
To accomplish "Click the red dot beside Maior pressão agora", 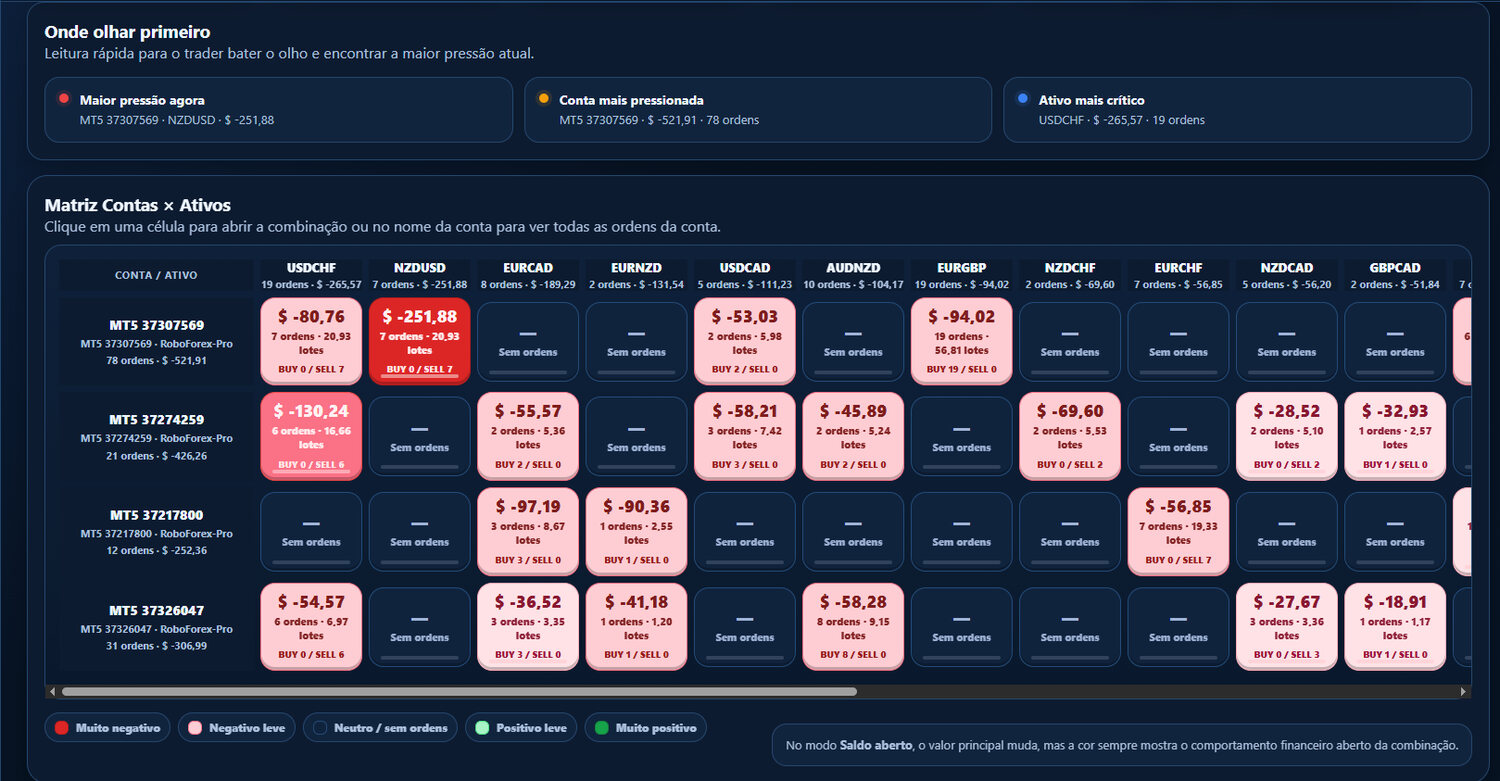I will click(x=64, y=98).
